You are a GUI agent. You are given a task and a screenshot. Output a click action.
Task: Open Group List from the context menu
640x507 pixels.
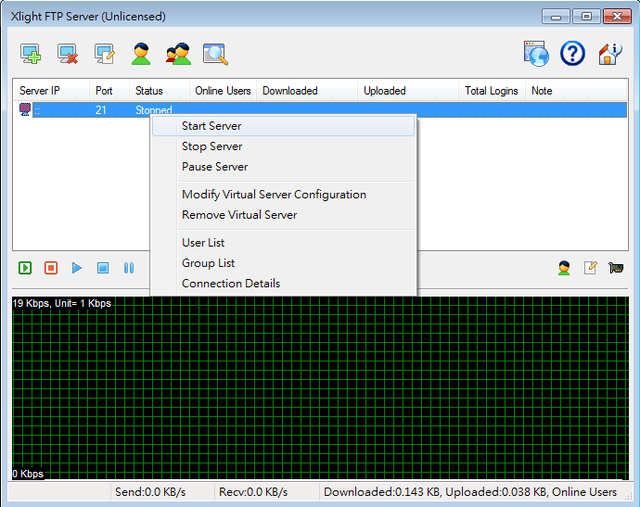(x=283, y=263)
